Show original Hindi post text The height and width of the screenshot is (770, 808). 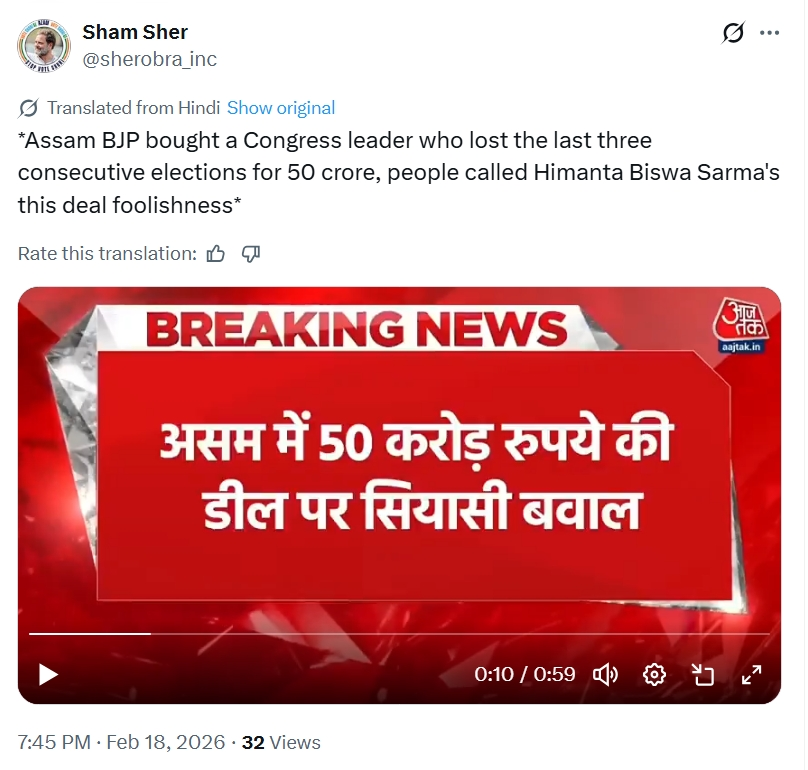pos(281,108)
